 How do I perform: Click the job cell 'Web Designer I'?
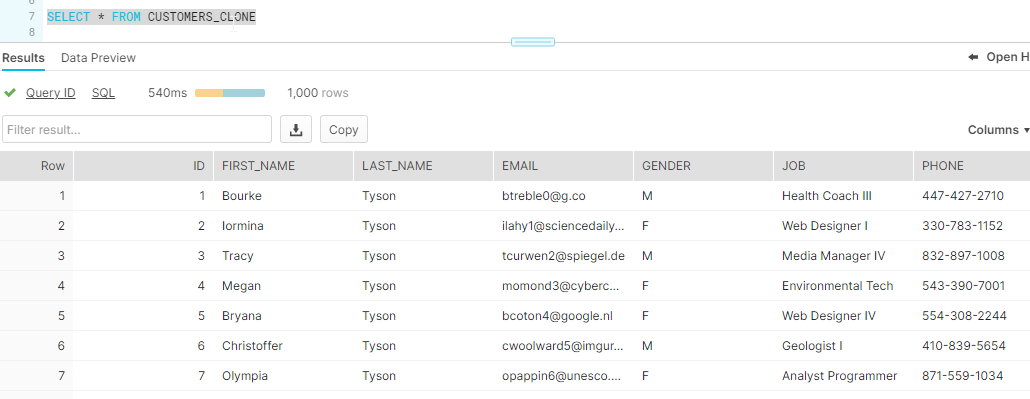(x=824, y=226)
